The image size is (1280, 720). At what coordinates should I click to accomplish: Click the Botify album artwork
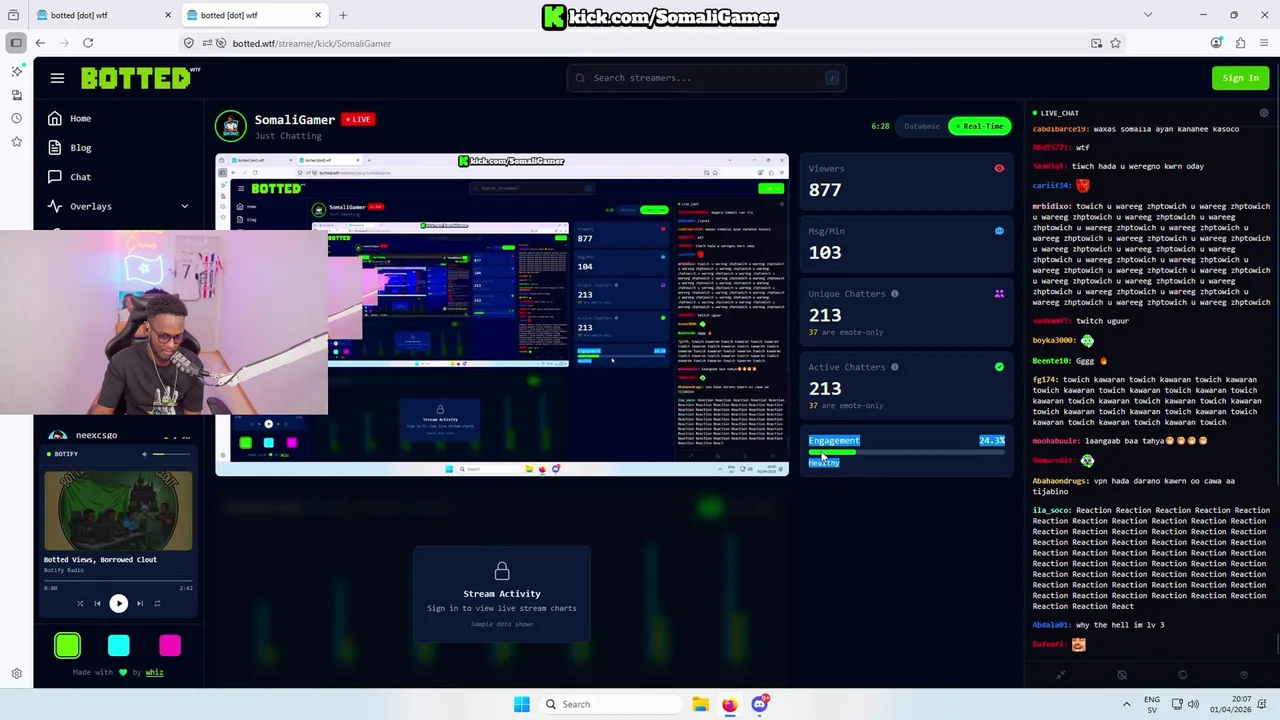(x=118, y=510)
